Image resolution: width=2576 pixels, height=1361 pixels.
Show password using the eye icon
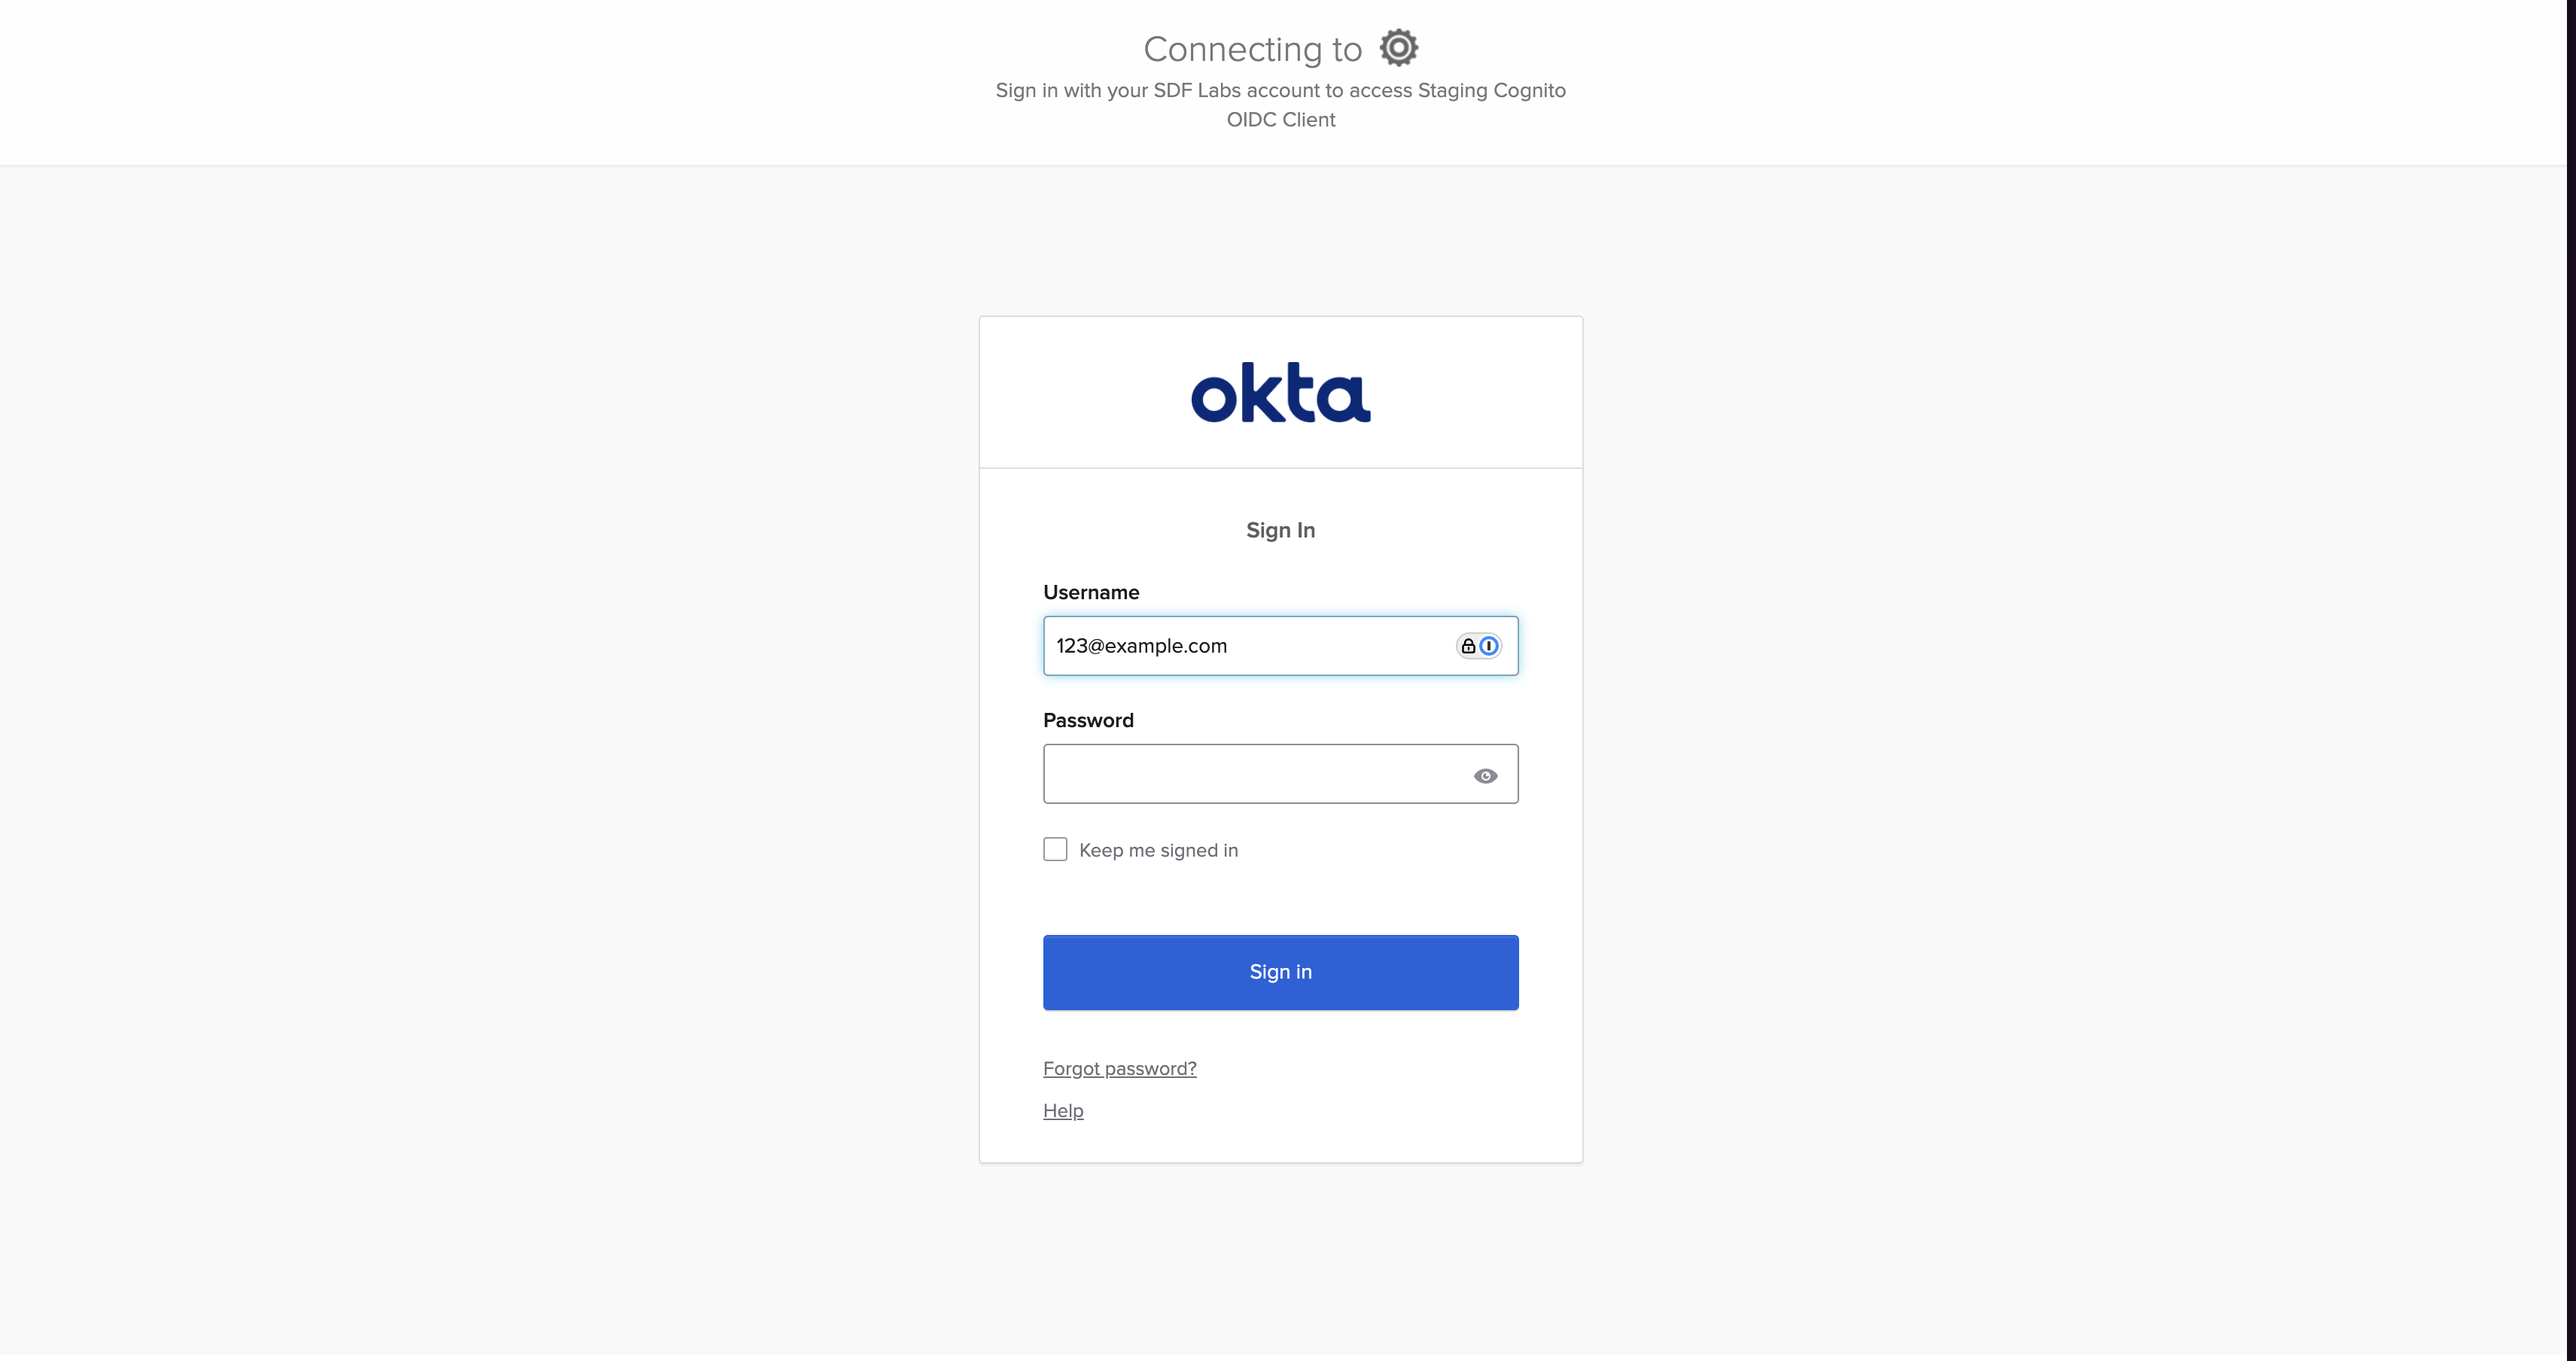1485,776
